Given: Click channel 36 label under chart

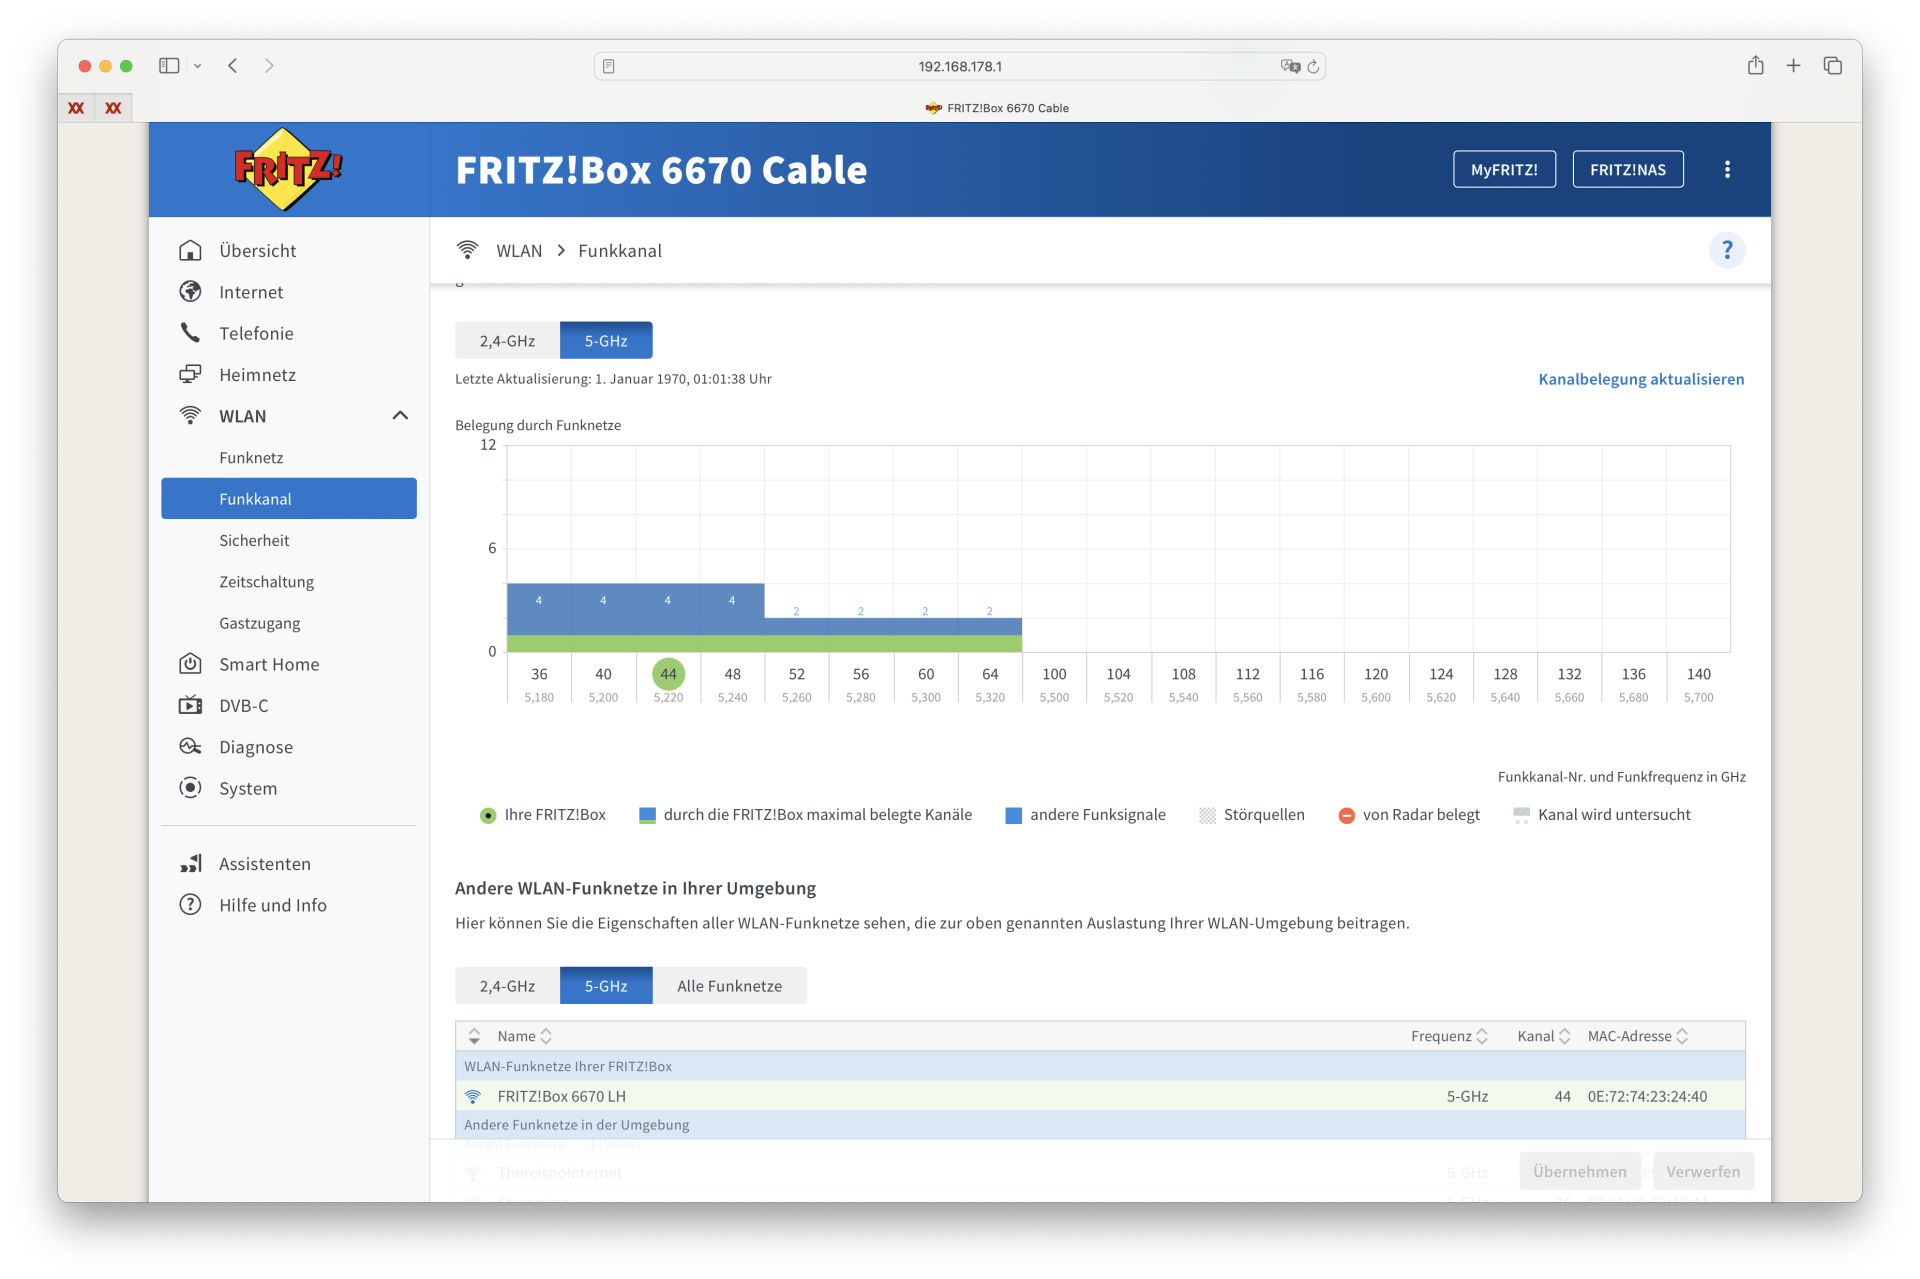Looking at the screenshot, I should click(539, 674).
